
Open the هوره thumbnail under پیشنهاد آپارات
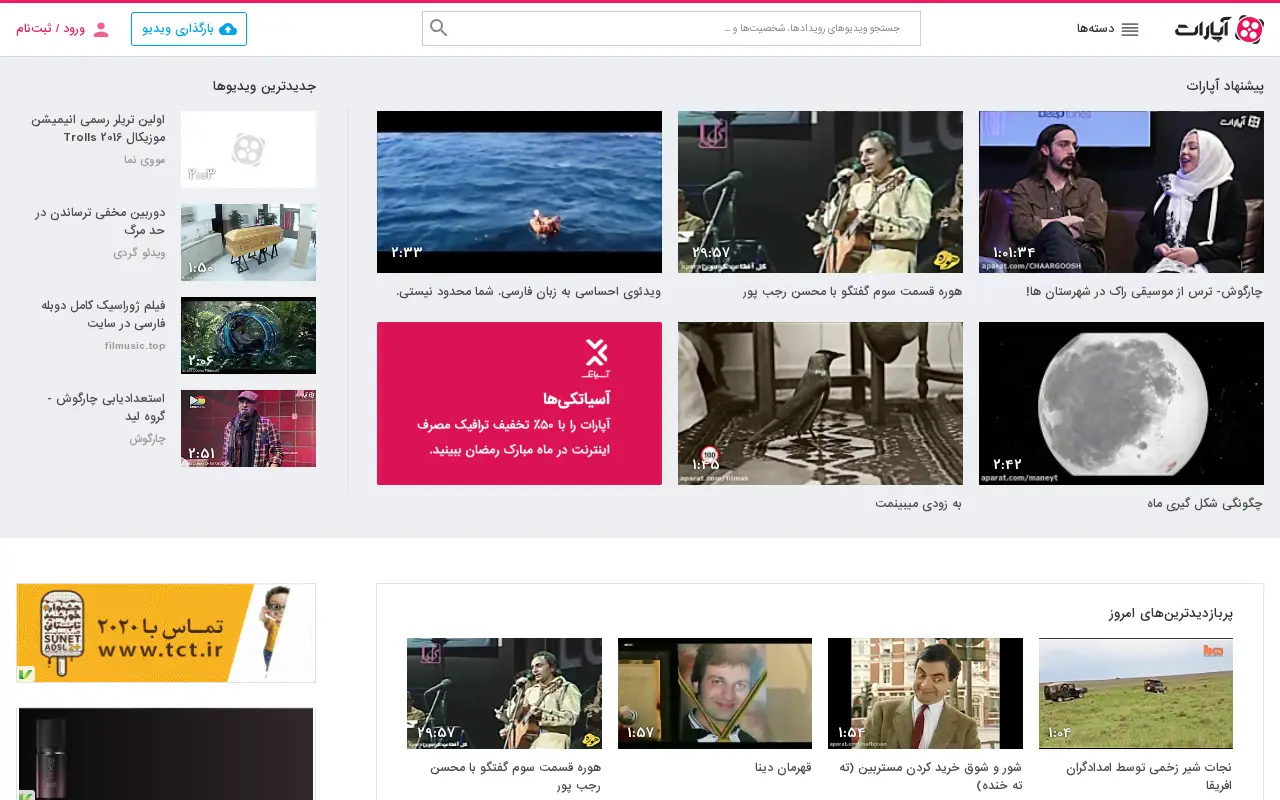coord(820,192)
